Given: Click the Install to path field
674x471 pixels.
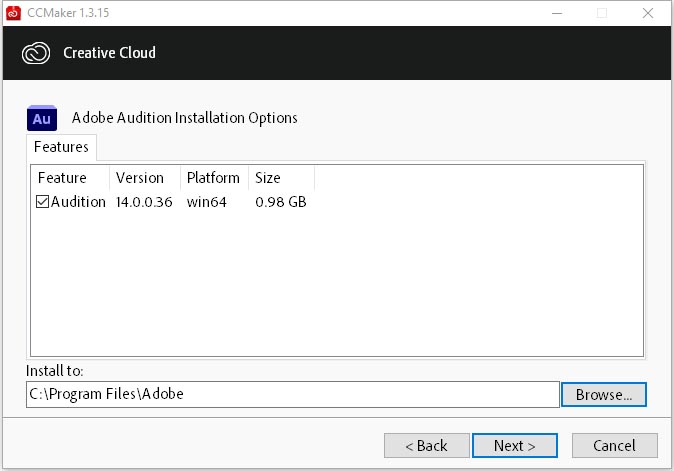Looking at the screenshot, I should 292,394.
